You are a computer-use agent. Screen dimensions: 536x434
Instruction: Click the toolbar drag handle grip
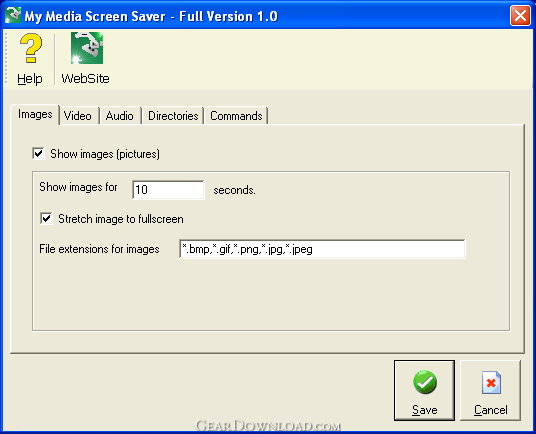point(6,59)
